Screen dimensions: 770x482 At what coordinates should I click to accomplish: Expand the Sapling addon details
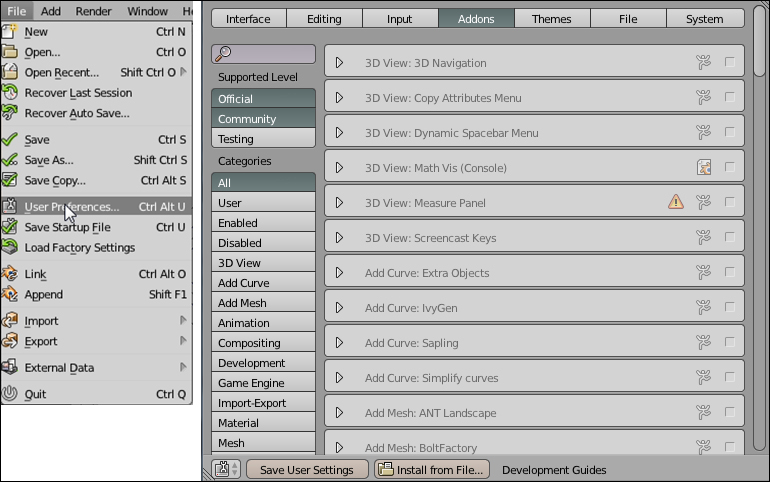click(339, 343)
